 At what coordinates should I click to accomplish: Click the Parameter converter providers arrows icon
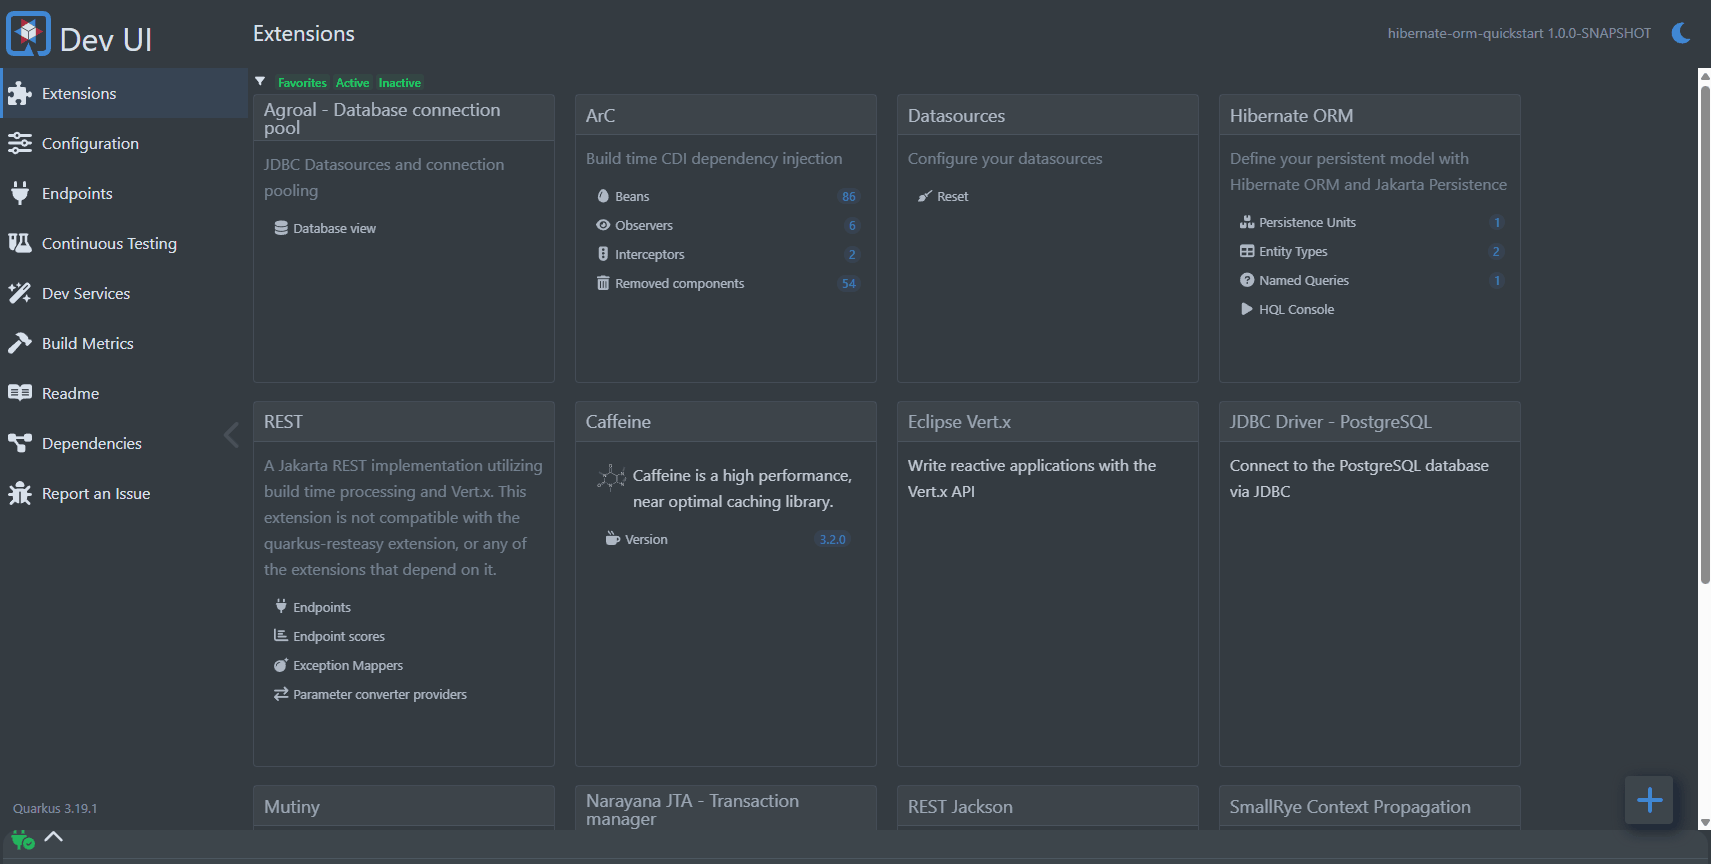(281, 694)
